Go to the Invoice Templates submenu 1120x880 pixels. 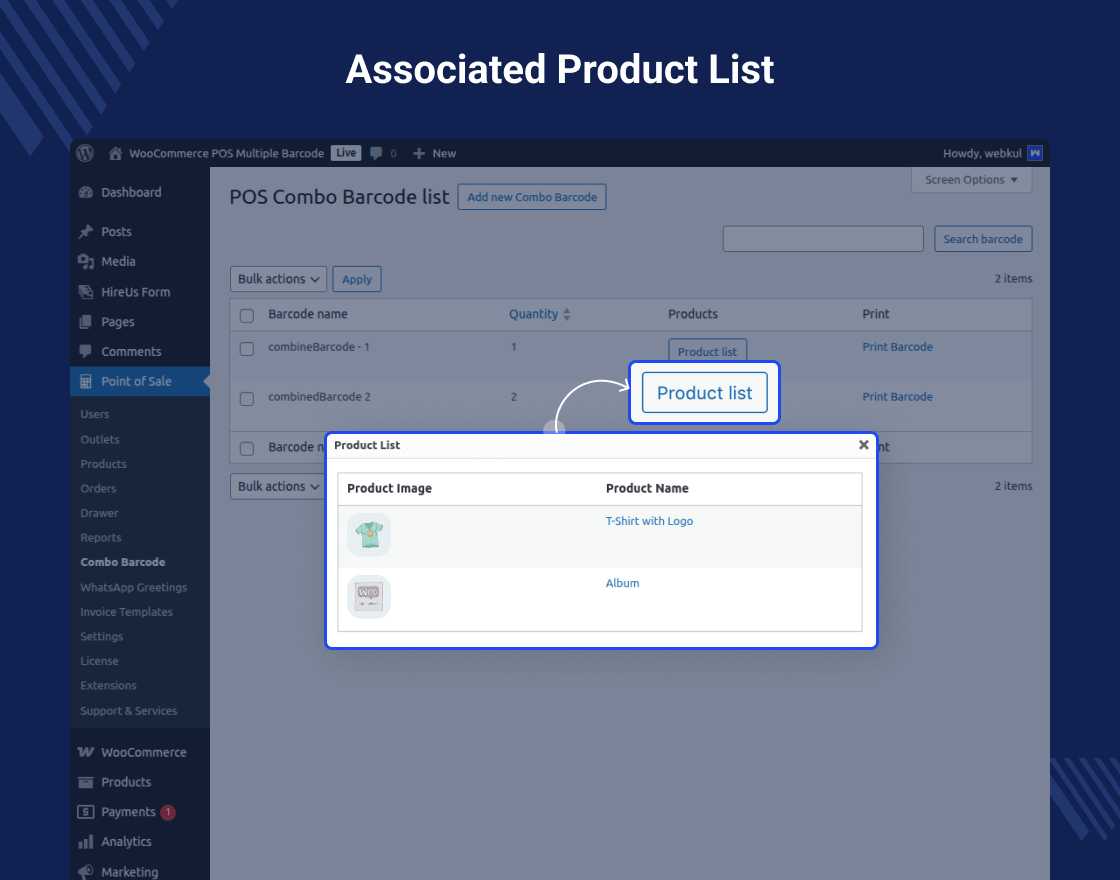click(x=126, y=612)
